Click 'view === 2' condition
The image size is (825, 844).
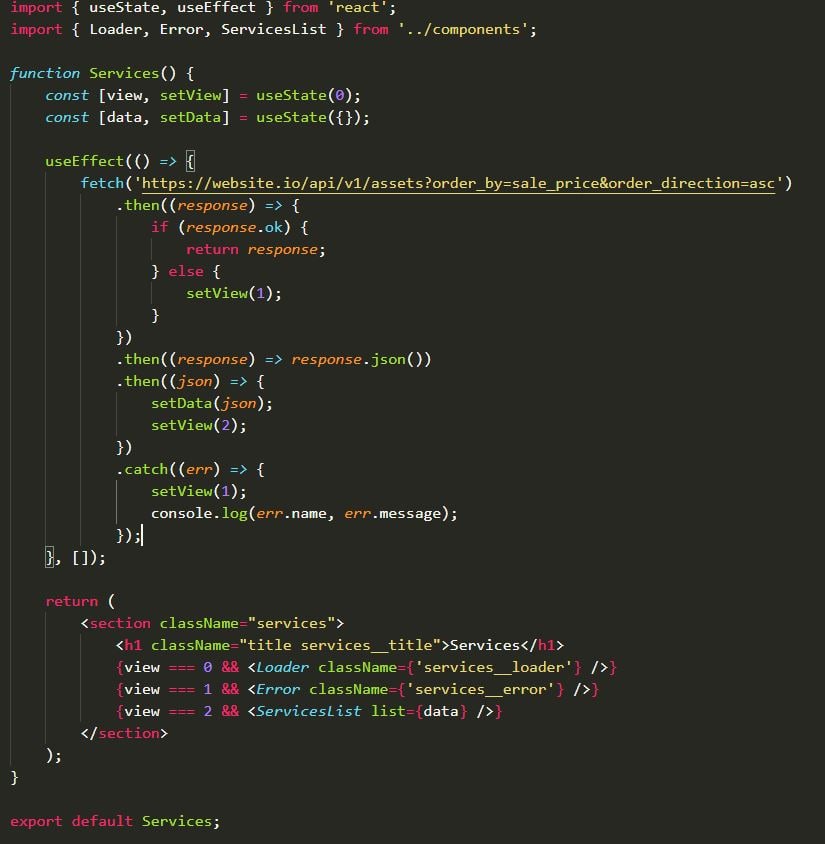[168, 712]
